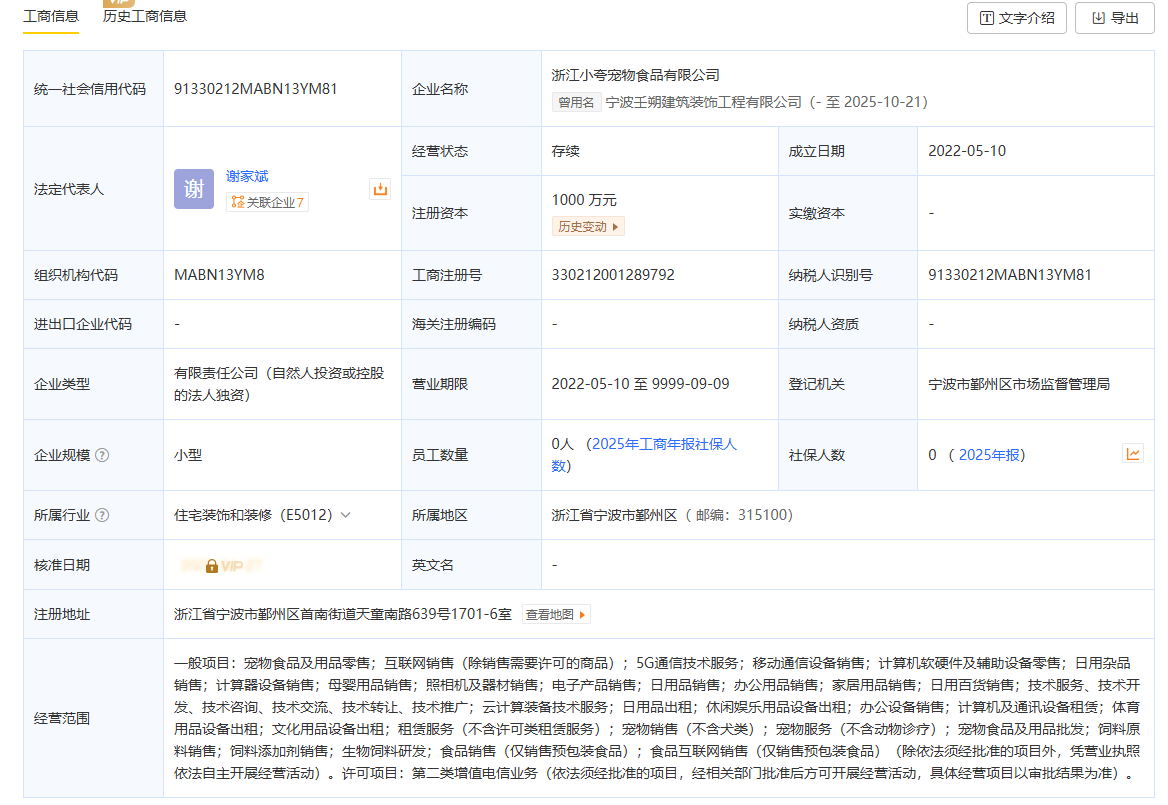Expand 历史变动 under registered capital
Viewport: 1168px width, 805px height.
point(588,226)
